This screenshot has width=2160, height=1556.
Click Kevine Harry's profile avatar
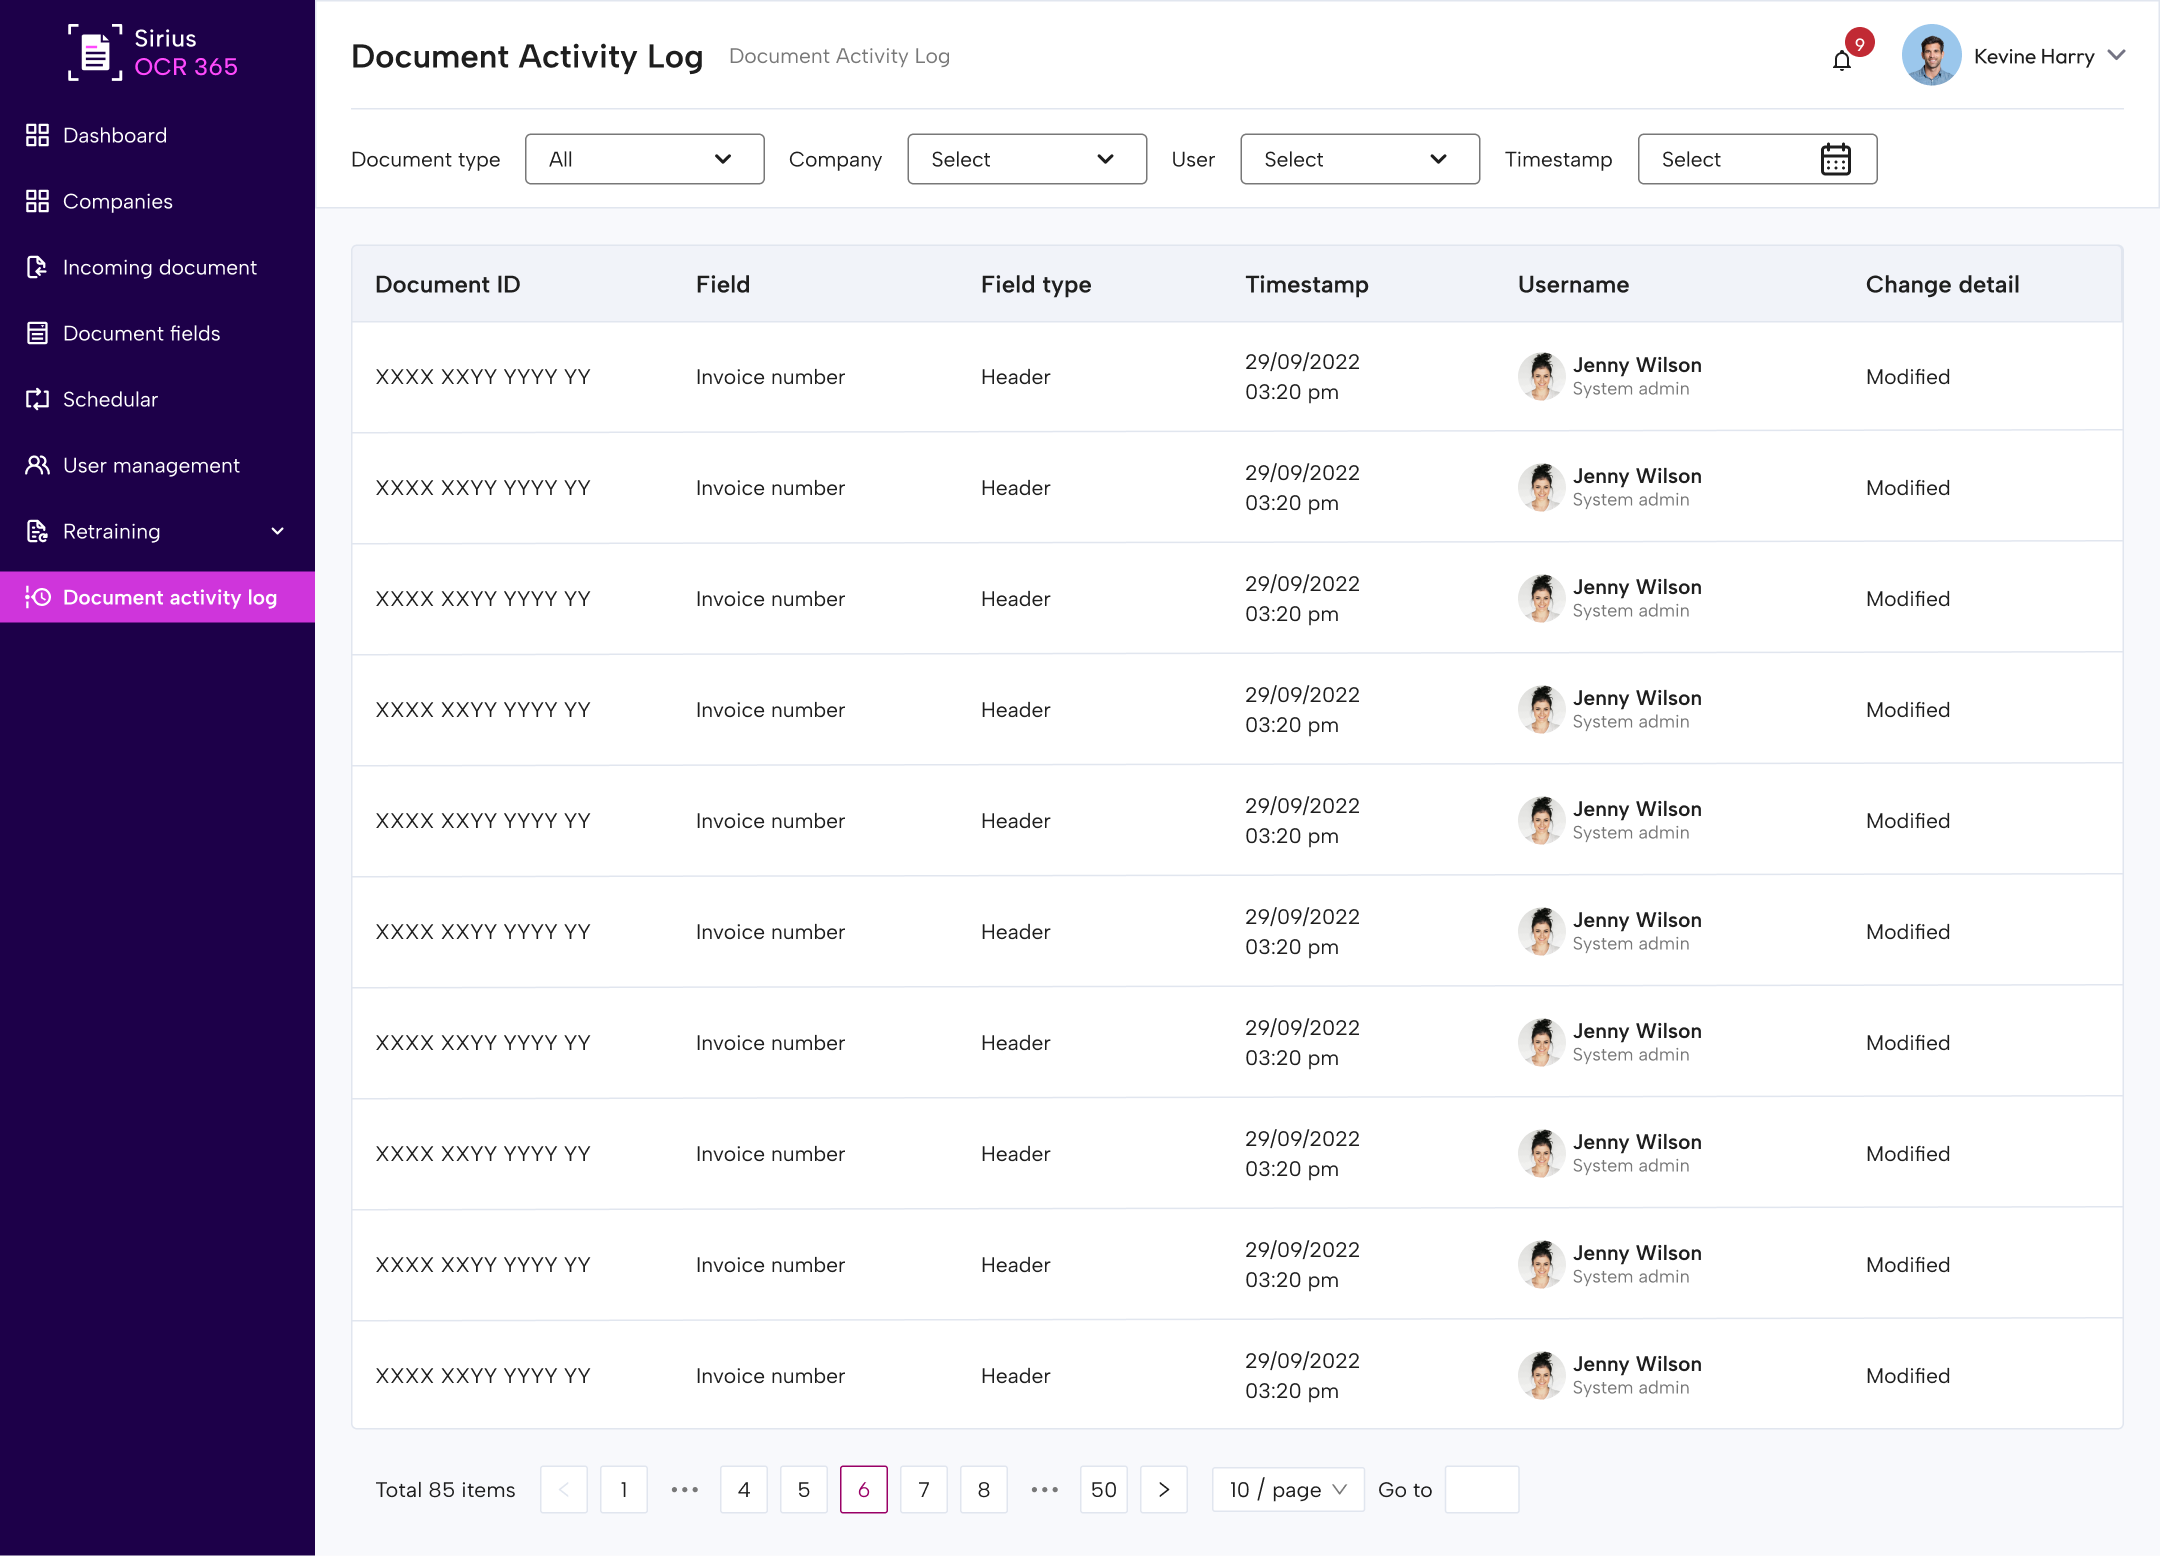point(1931,56)
